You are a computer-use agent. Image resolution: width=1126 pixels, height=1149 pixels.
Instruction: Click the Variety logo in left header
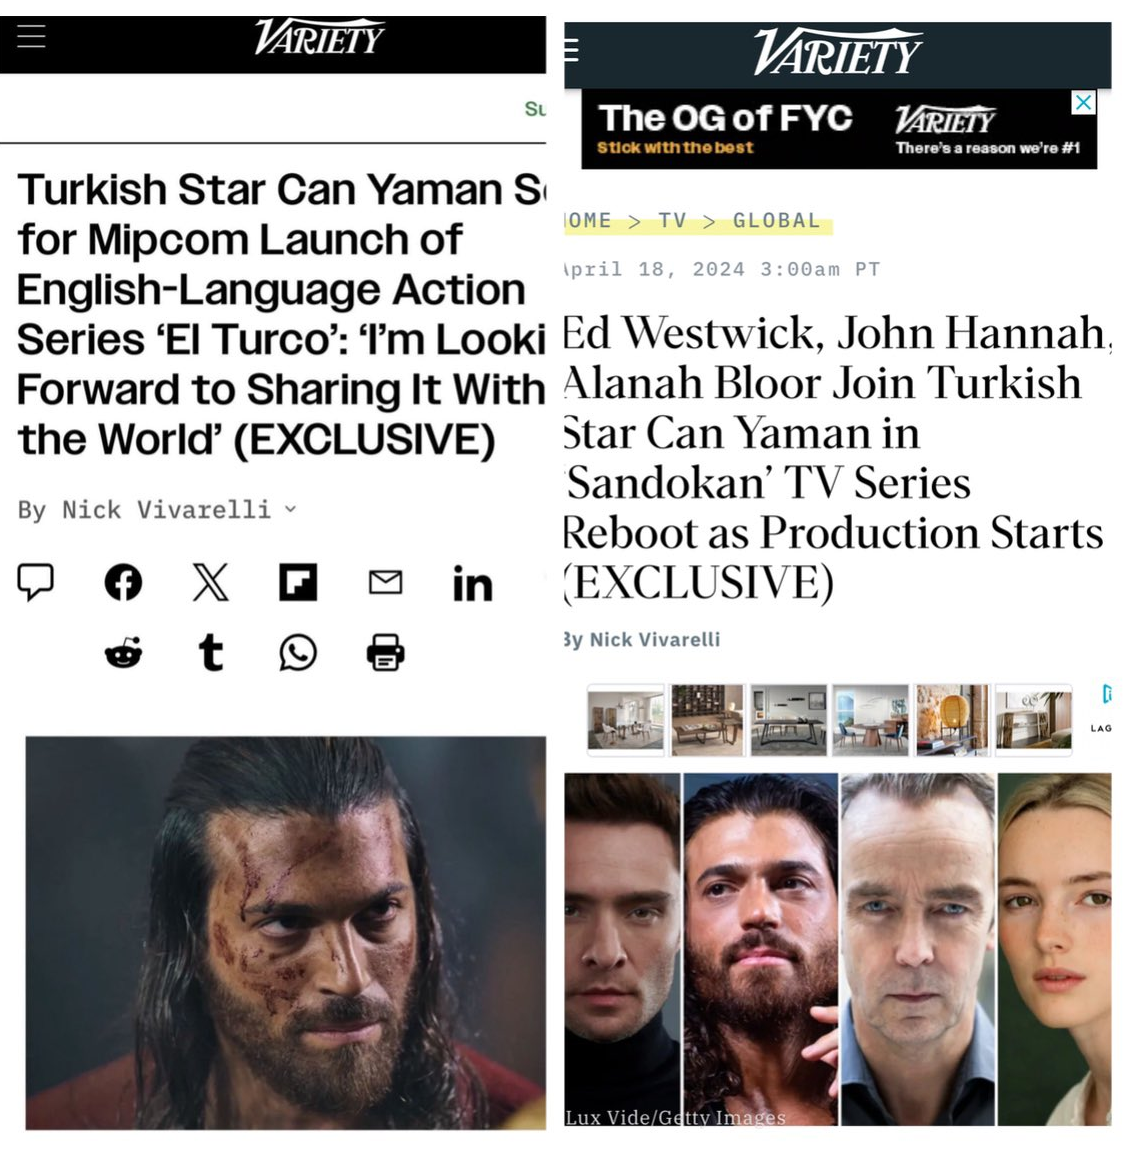(319, 37)
